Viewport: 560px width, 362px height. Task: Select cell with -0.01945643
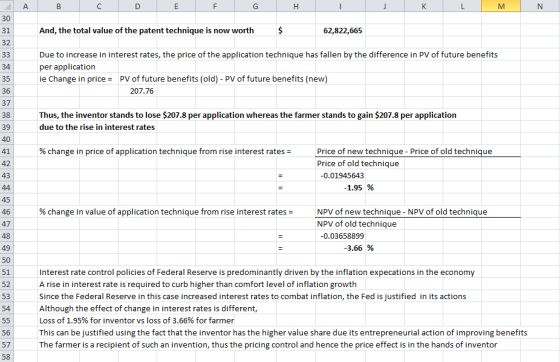point(342,176)
